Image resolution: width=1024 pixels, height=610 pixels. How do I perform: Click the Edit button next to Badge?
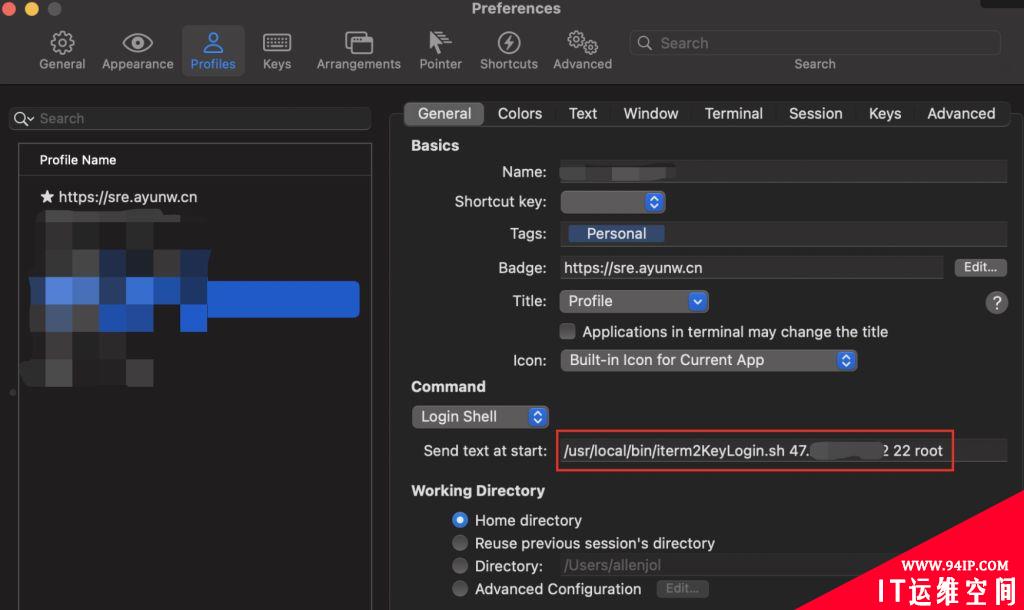pos(980,267)
